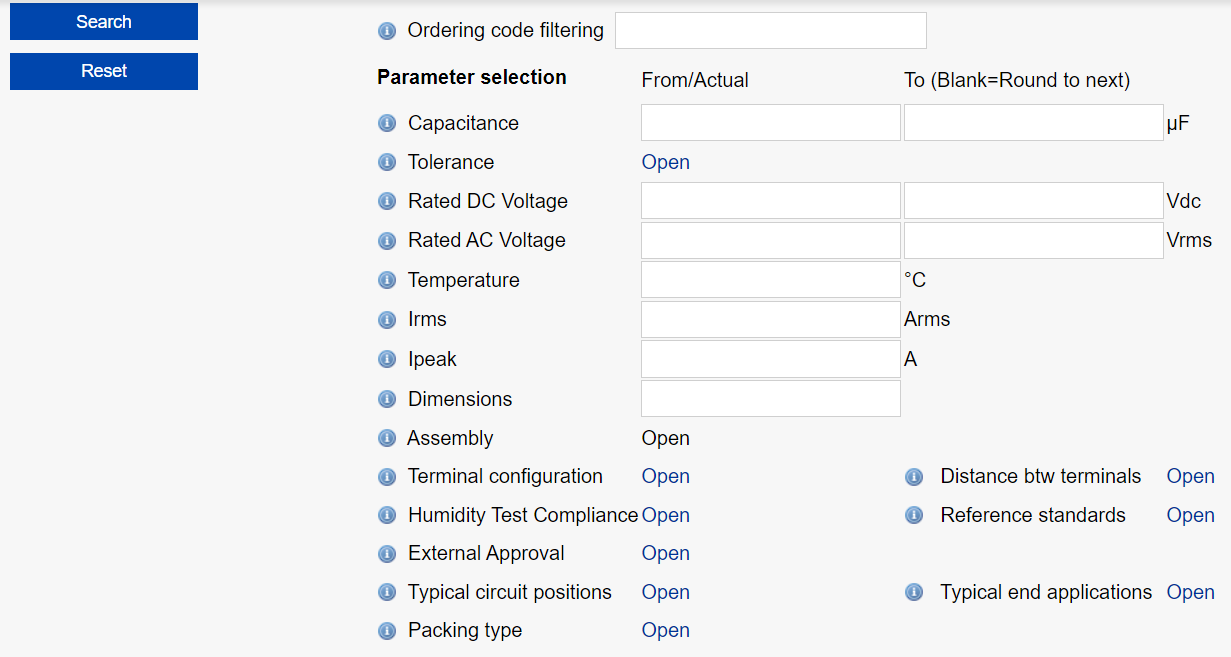Viewport: 1231px width, 657px height.
Task: Open Reference standards info icon
Action: pos(914,515)
